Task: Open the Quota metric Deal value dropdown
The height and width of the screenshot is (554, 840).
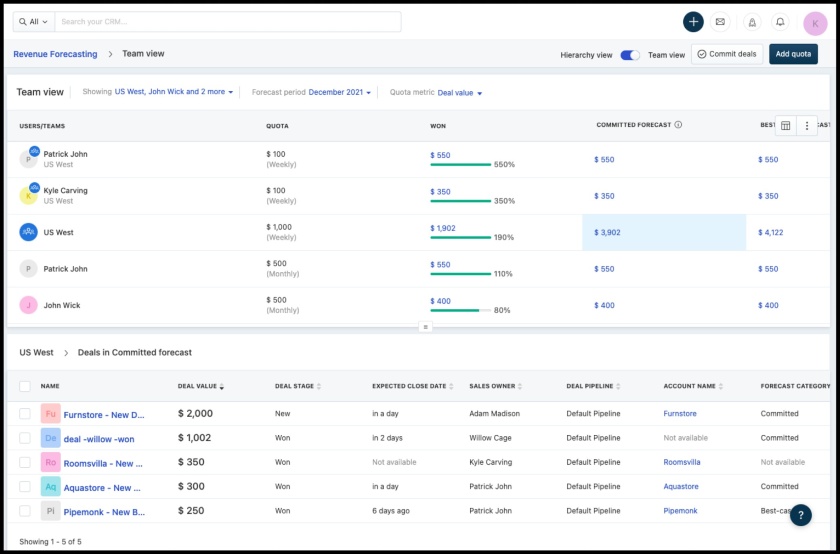Action: (x=460, y=93)
